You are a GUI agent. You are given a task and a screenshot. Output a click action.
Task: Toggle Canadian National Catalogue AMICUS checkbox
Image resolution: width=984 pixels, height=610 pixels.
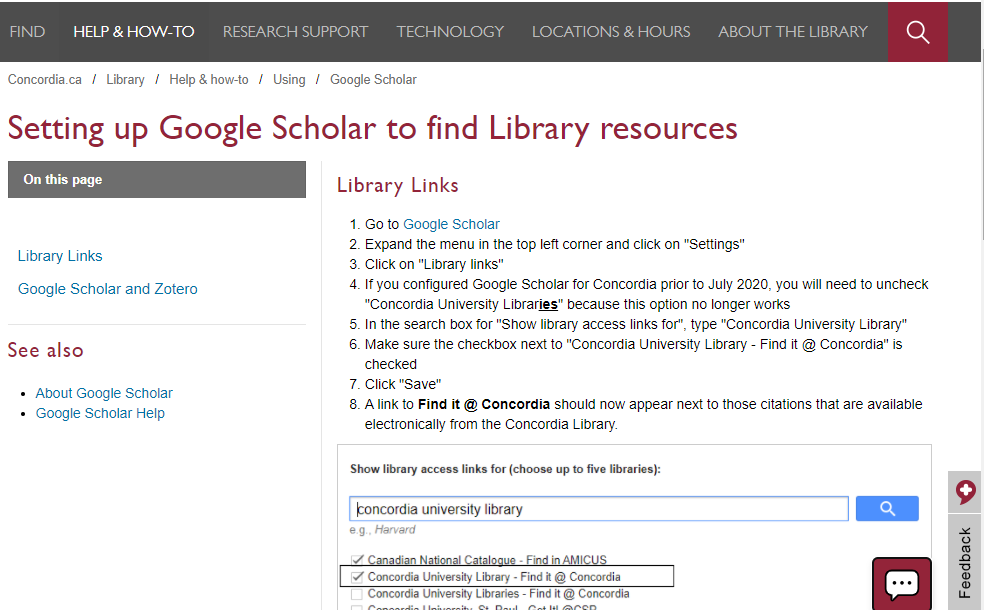pos(357,559)
